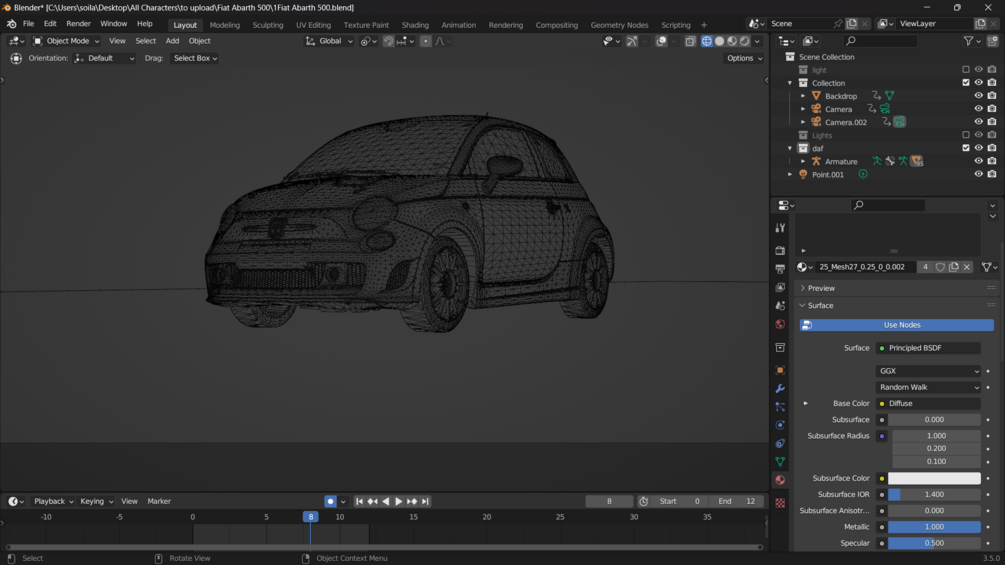Expand the Armature tree item

point(803,161)
